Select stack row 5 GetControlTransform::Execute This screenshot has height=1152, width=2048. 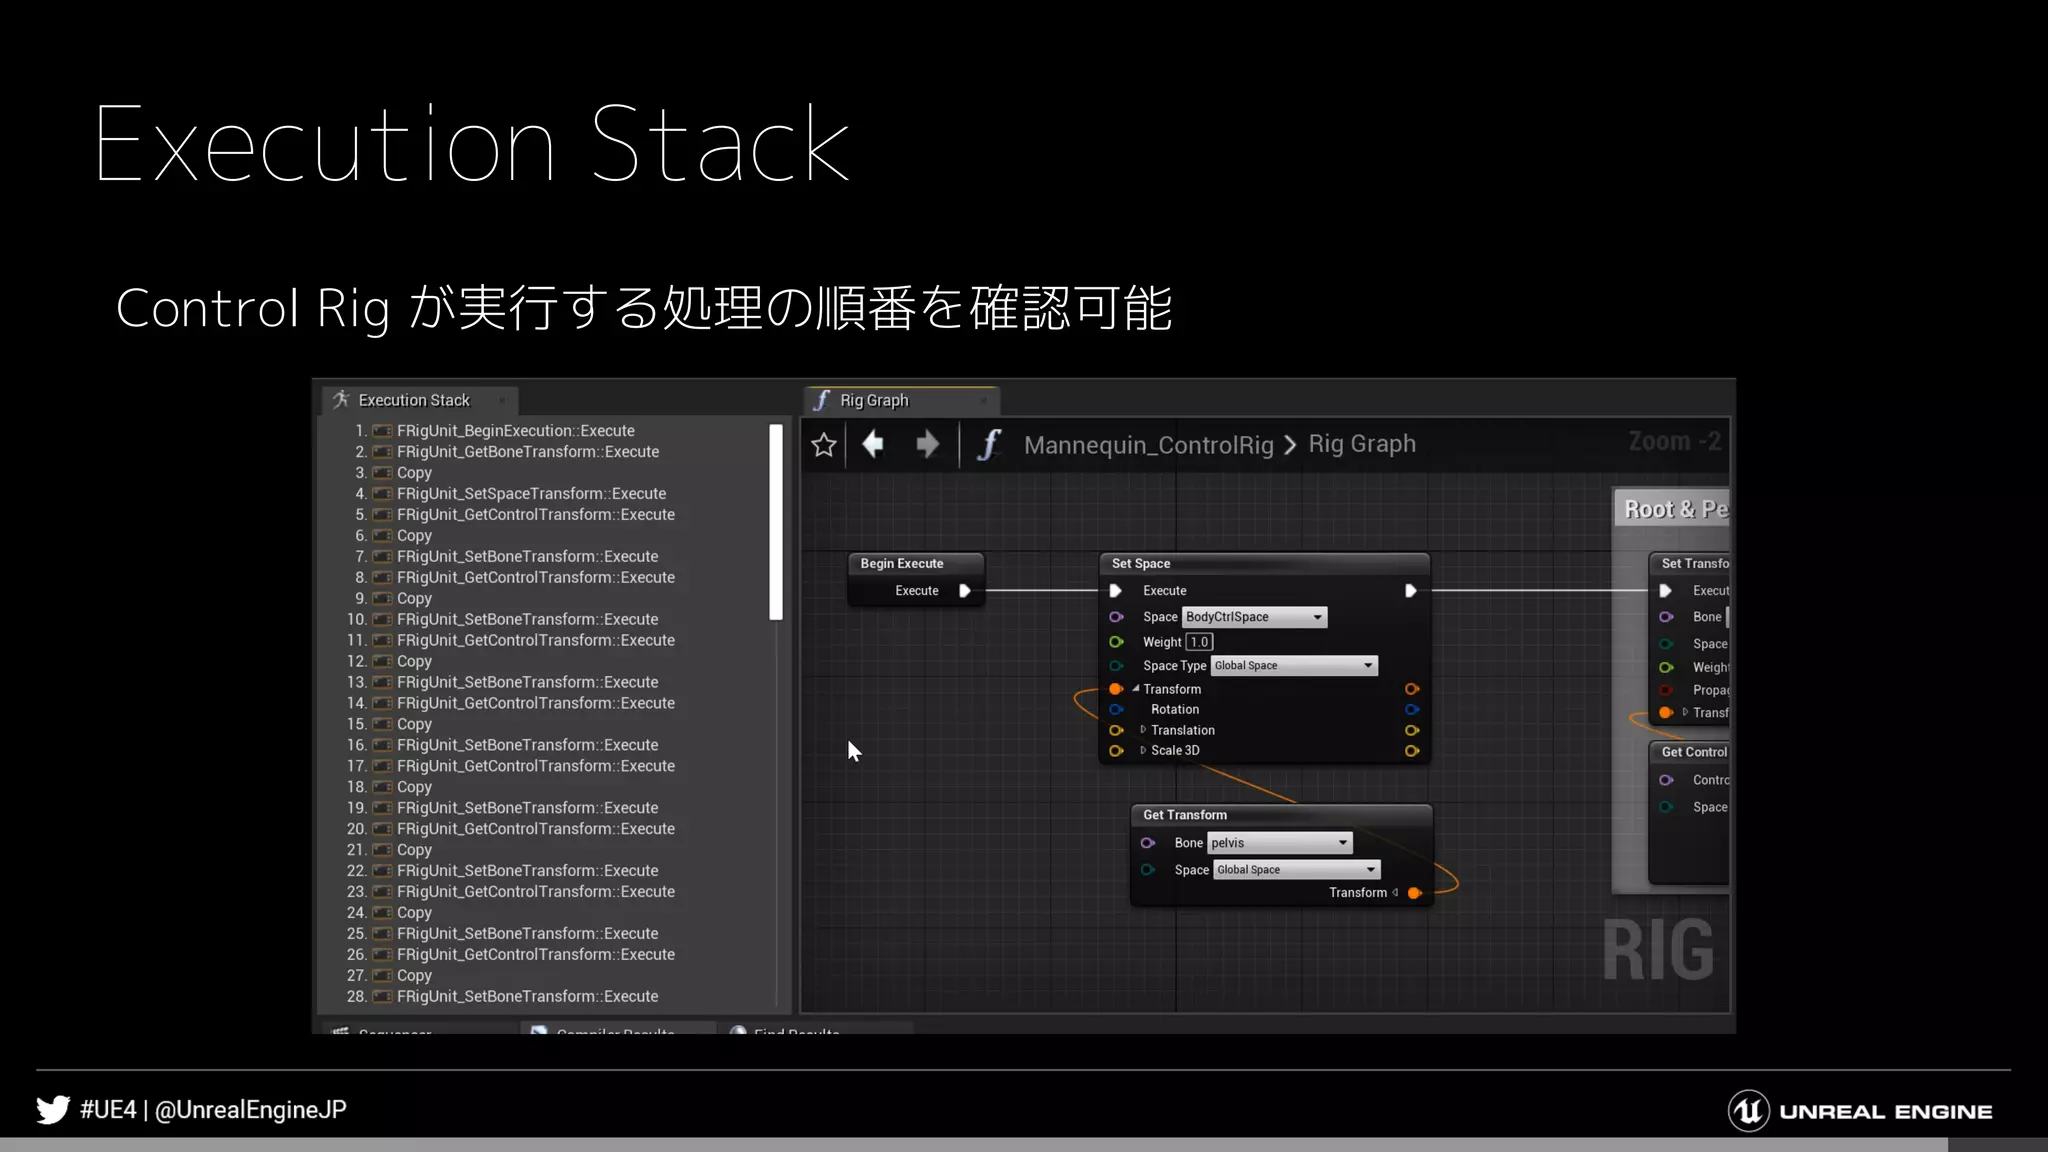tap(536, 515)
